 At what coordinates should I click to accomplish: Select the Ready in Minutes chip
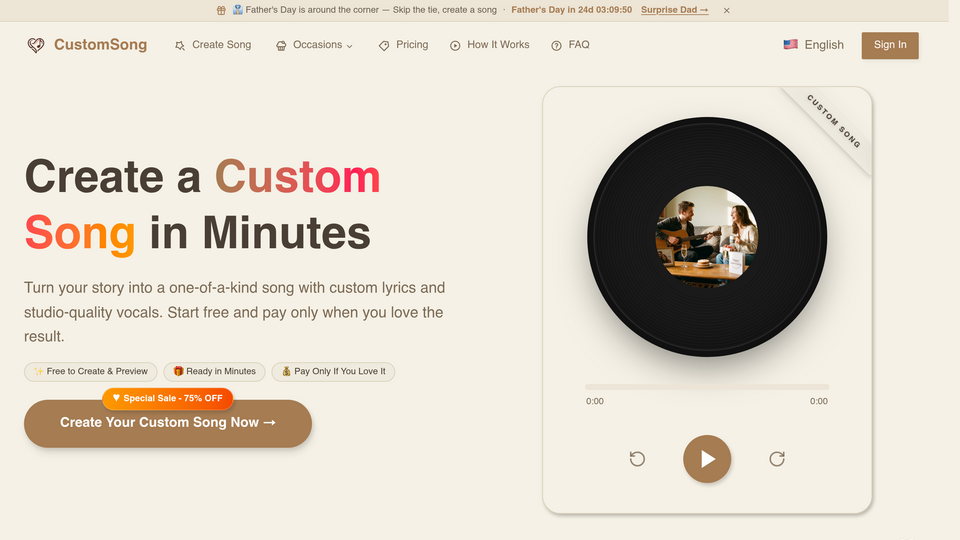pos(214,372)
